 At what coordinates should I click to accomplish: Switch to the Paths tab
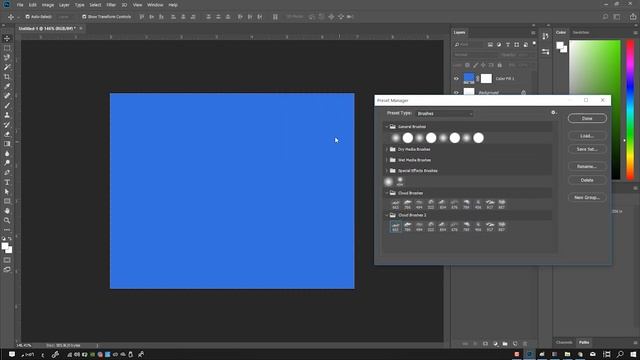[x=584, y=342]
